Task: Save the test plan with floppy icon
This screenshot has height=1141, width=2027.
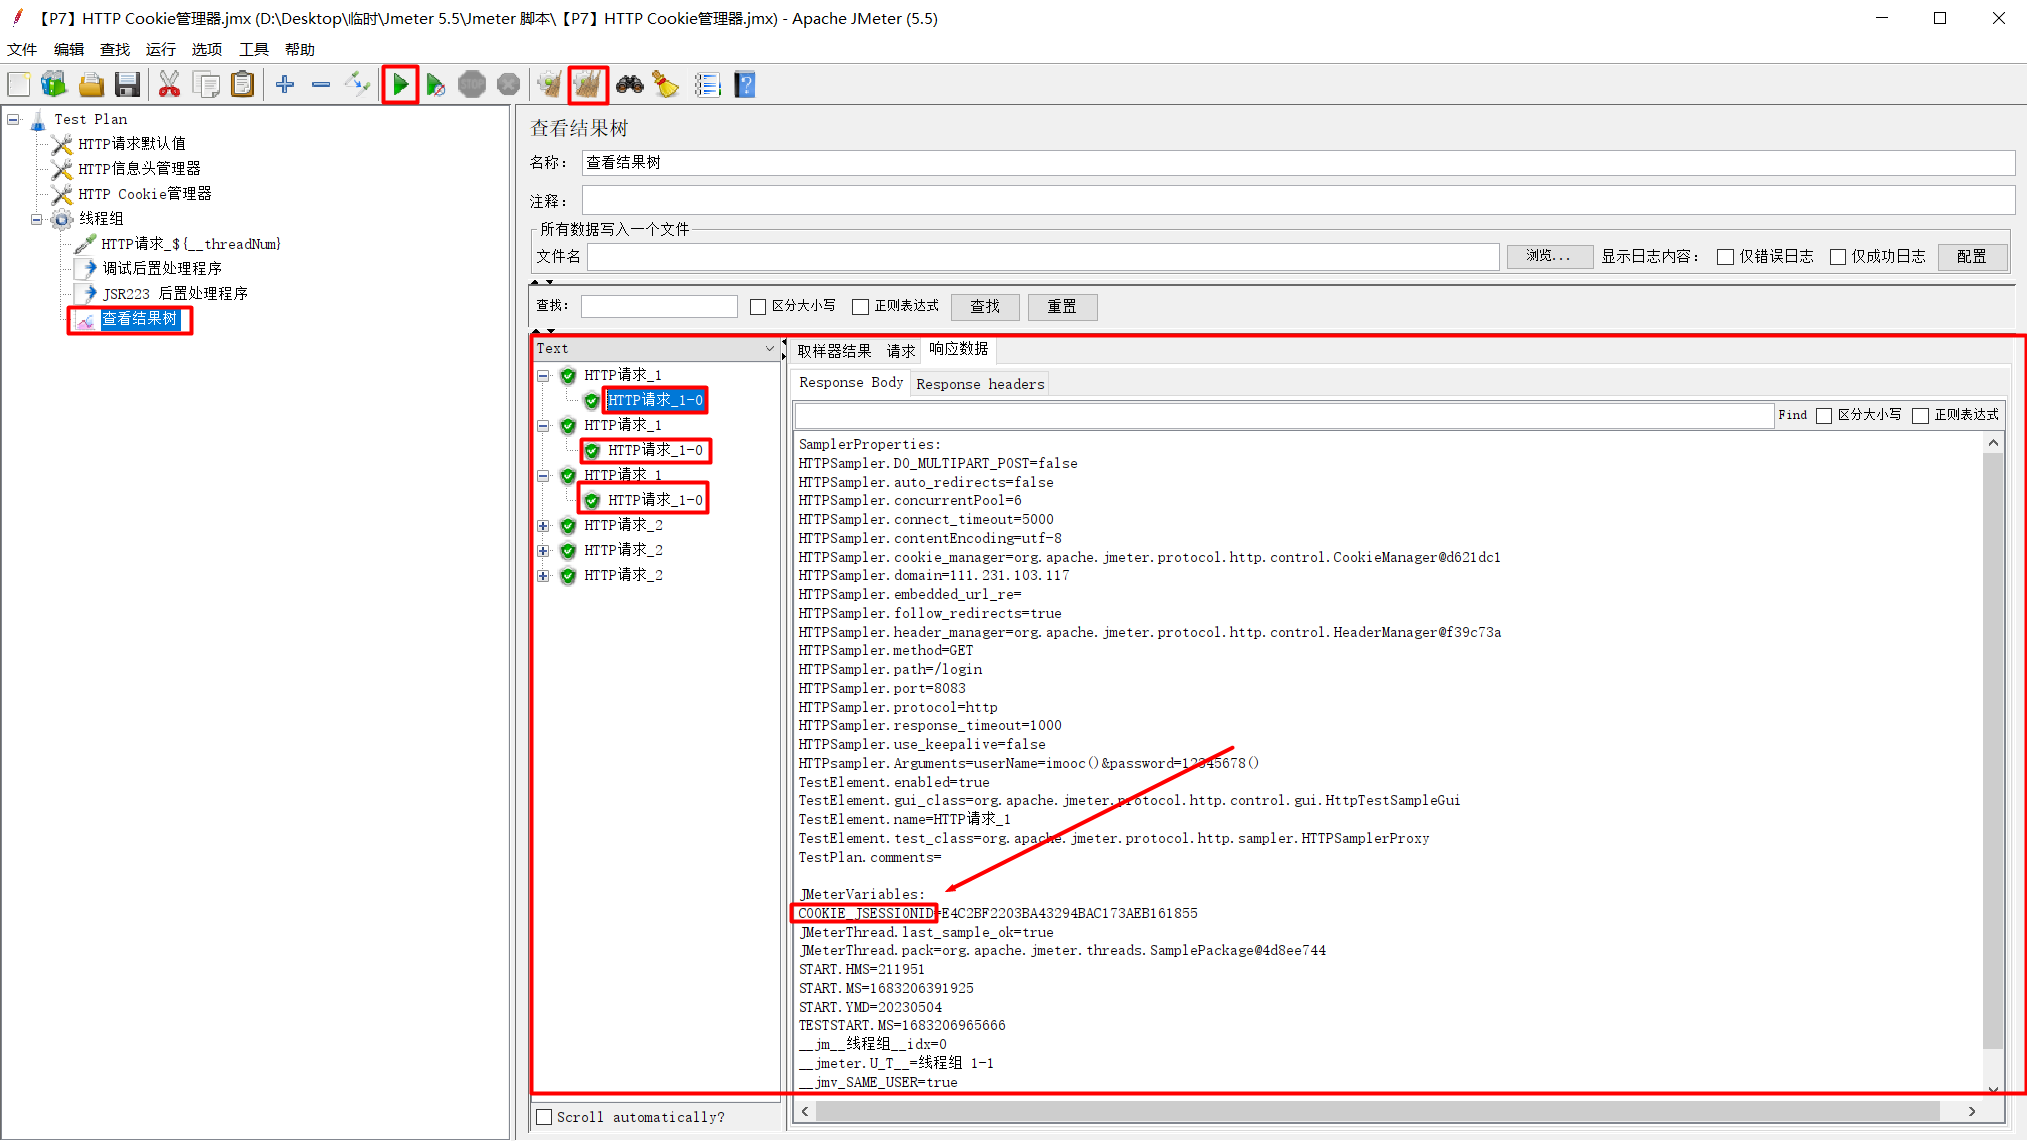Action: pos(127,85)
